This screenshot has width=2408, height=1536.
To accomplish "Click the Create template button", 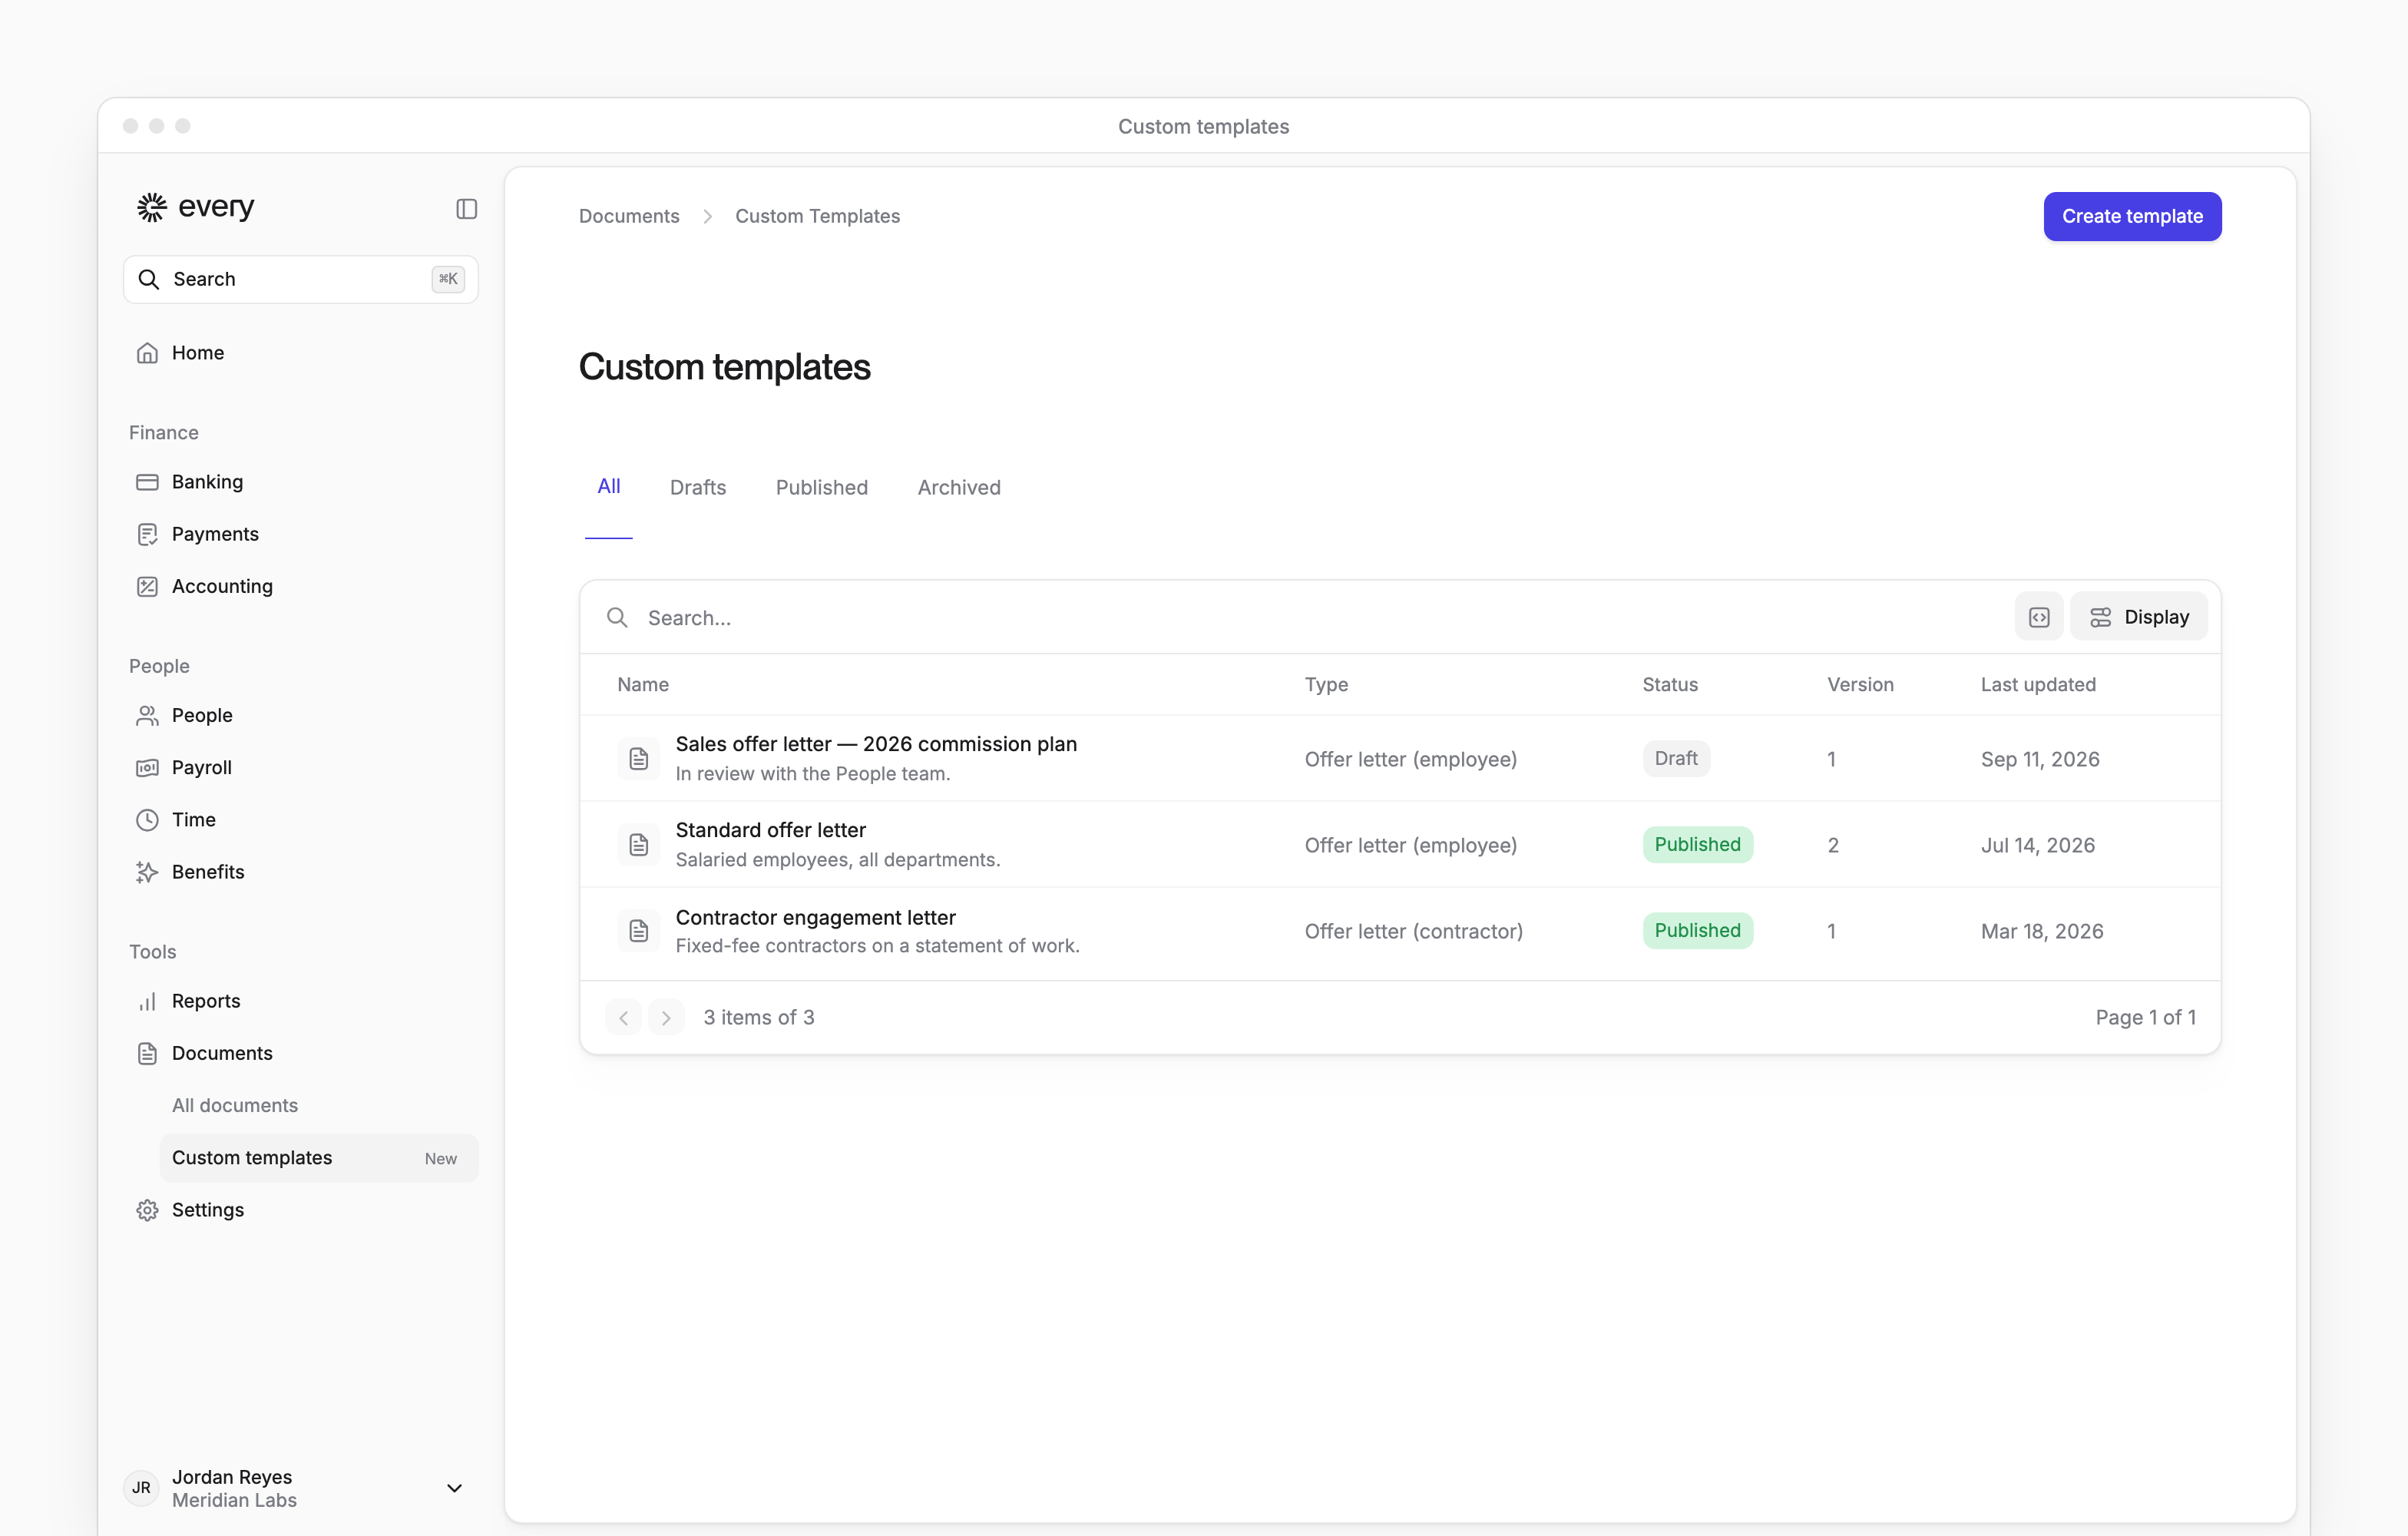I will [2132, 216].
